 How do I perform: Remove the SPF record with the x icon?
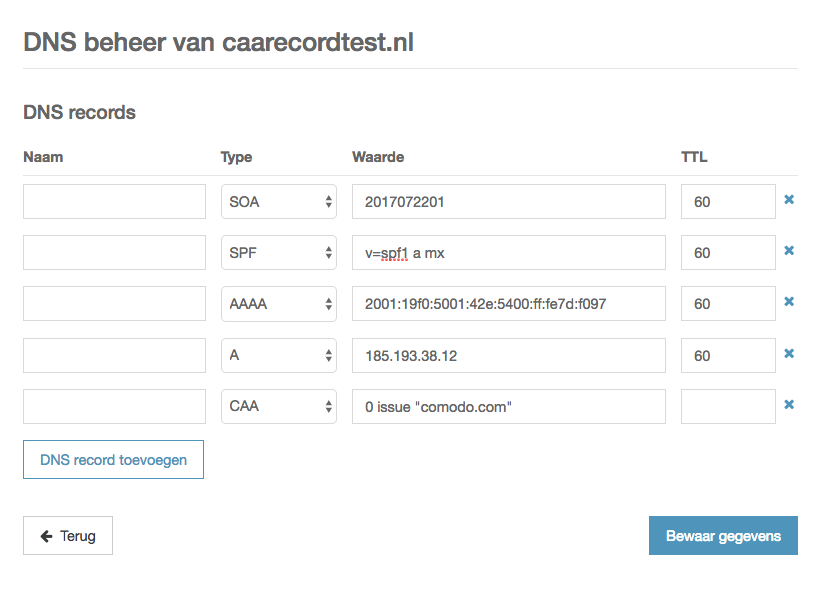click(x=789, y=252)
